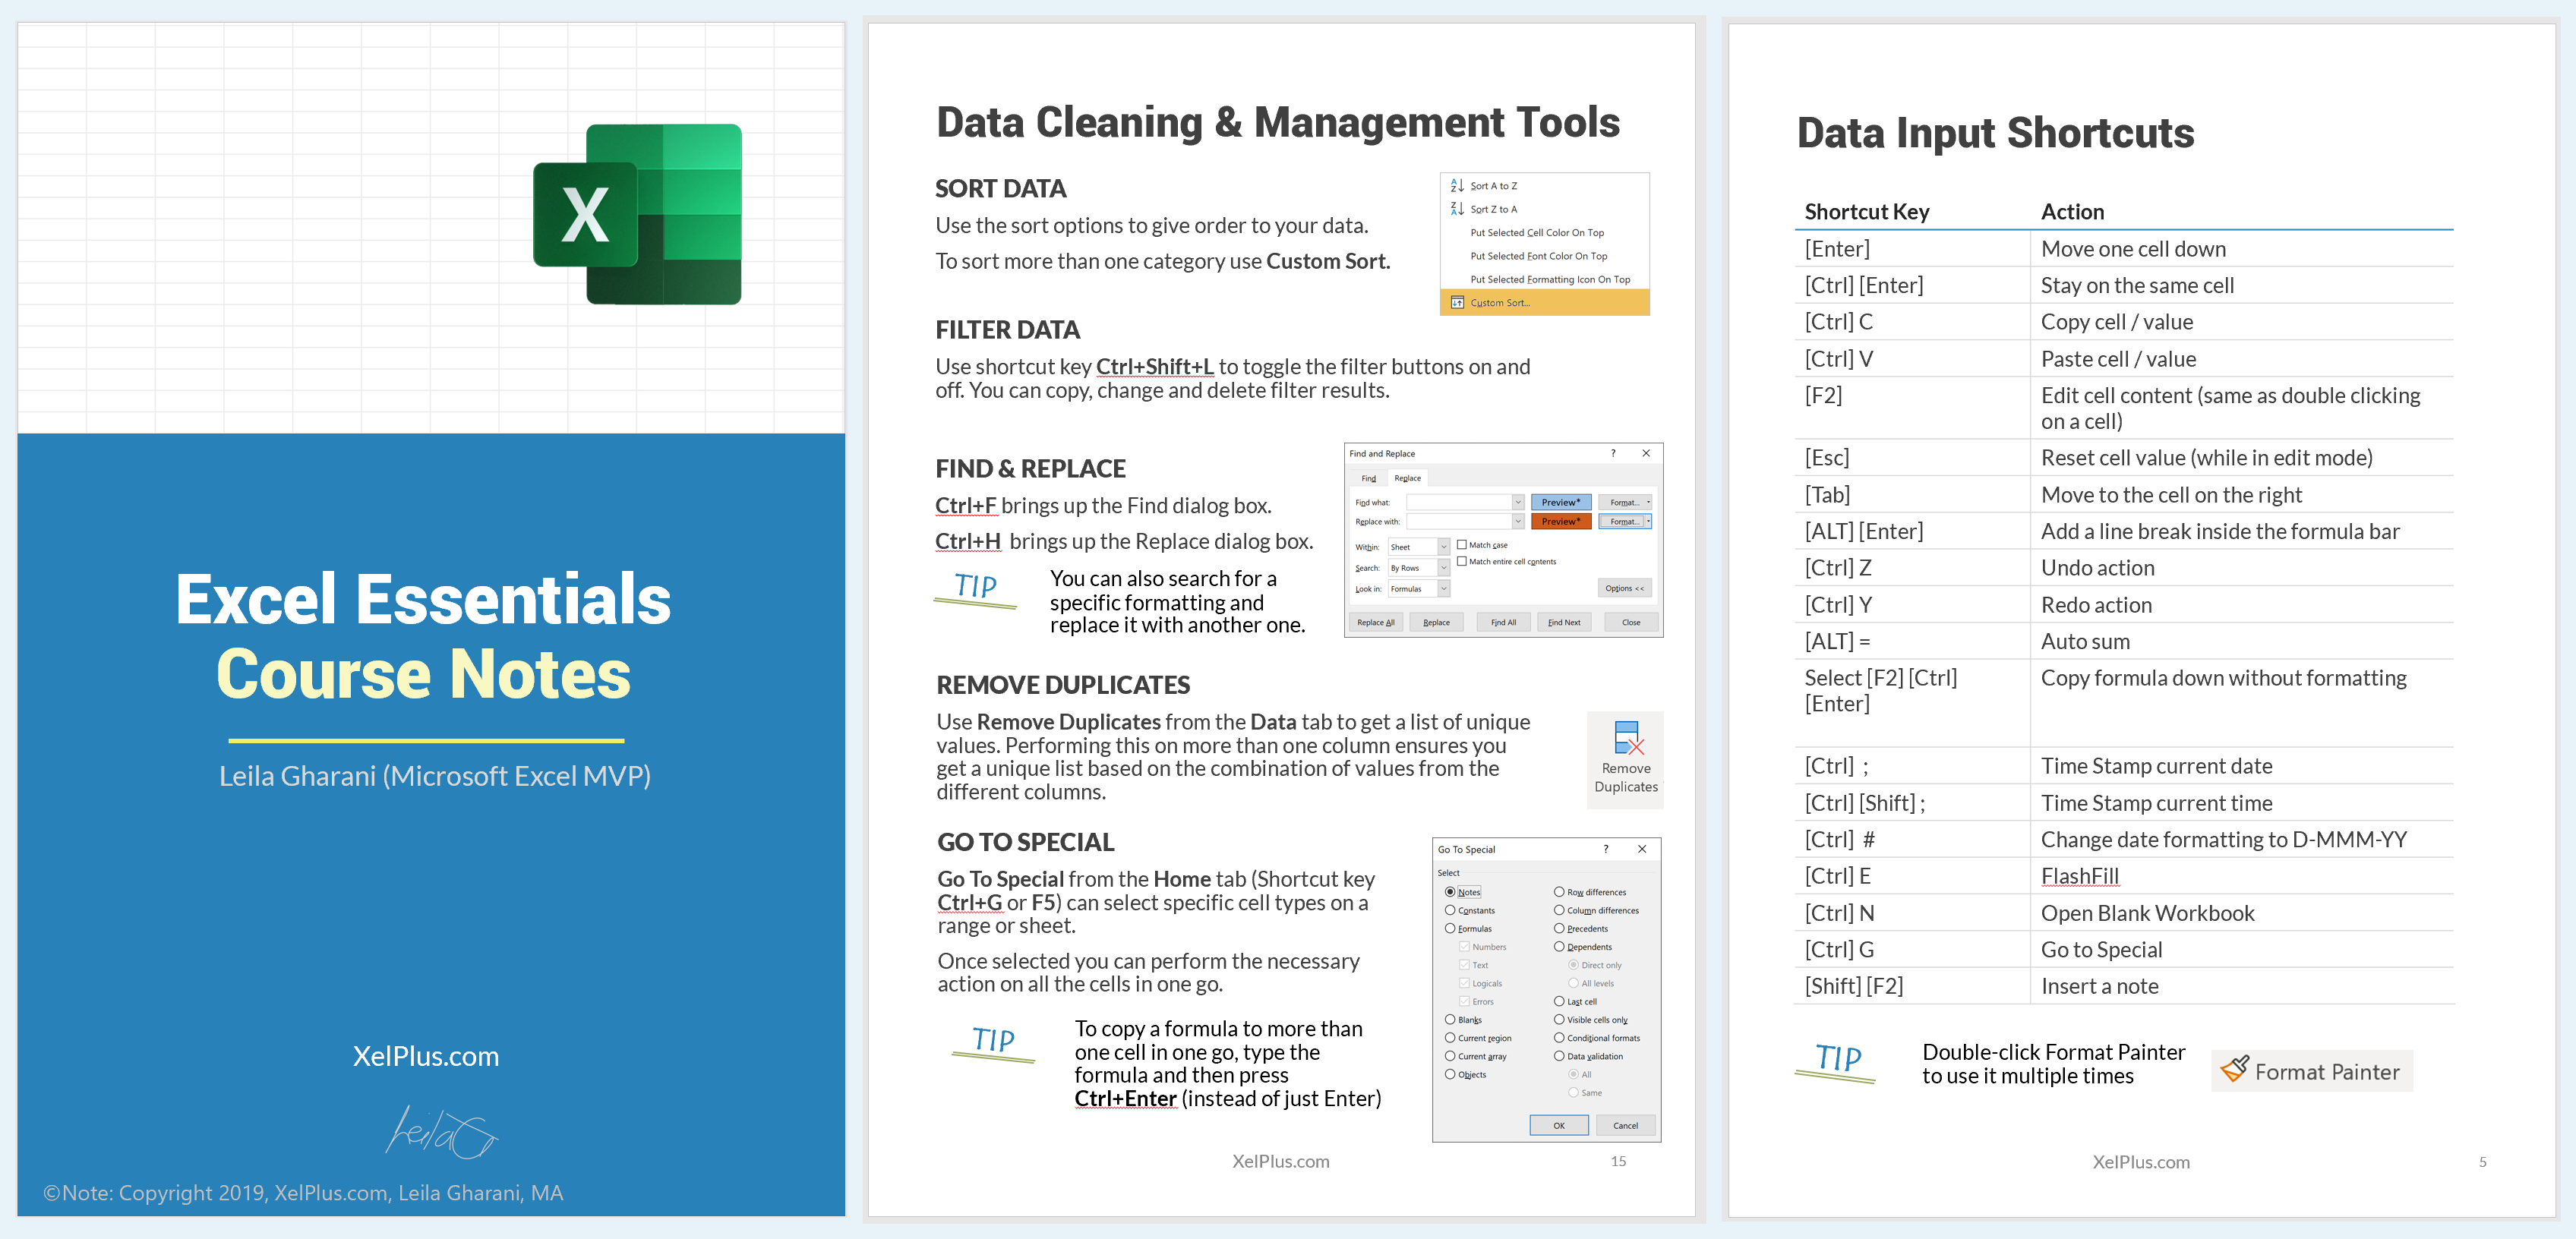The height and width of the screenshot is (1239, 2576).
Task: Click the Replace button in the dialog footer
Action: pos(1437,622)
